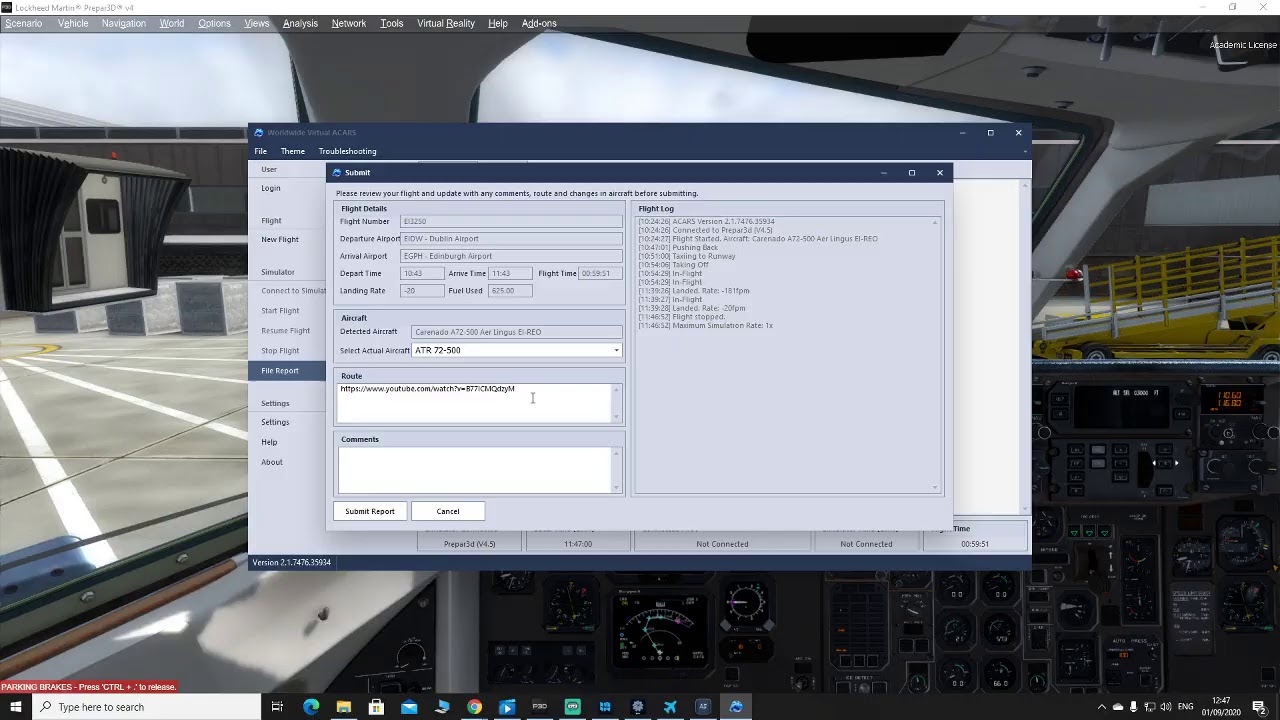This screenshot has width=1280, height=720.
Task: Cancel the Submit dialog
Action: coord(448,511)
